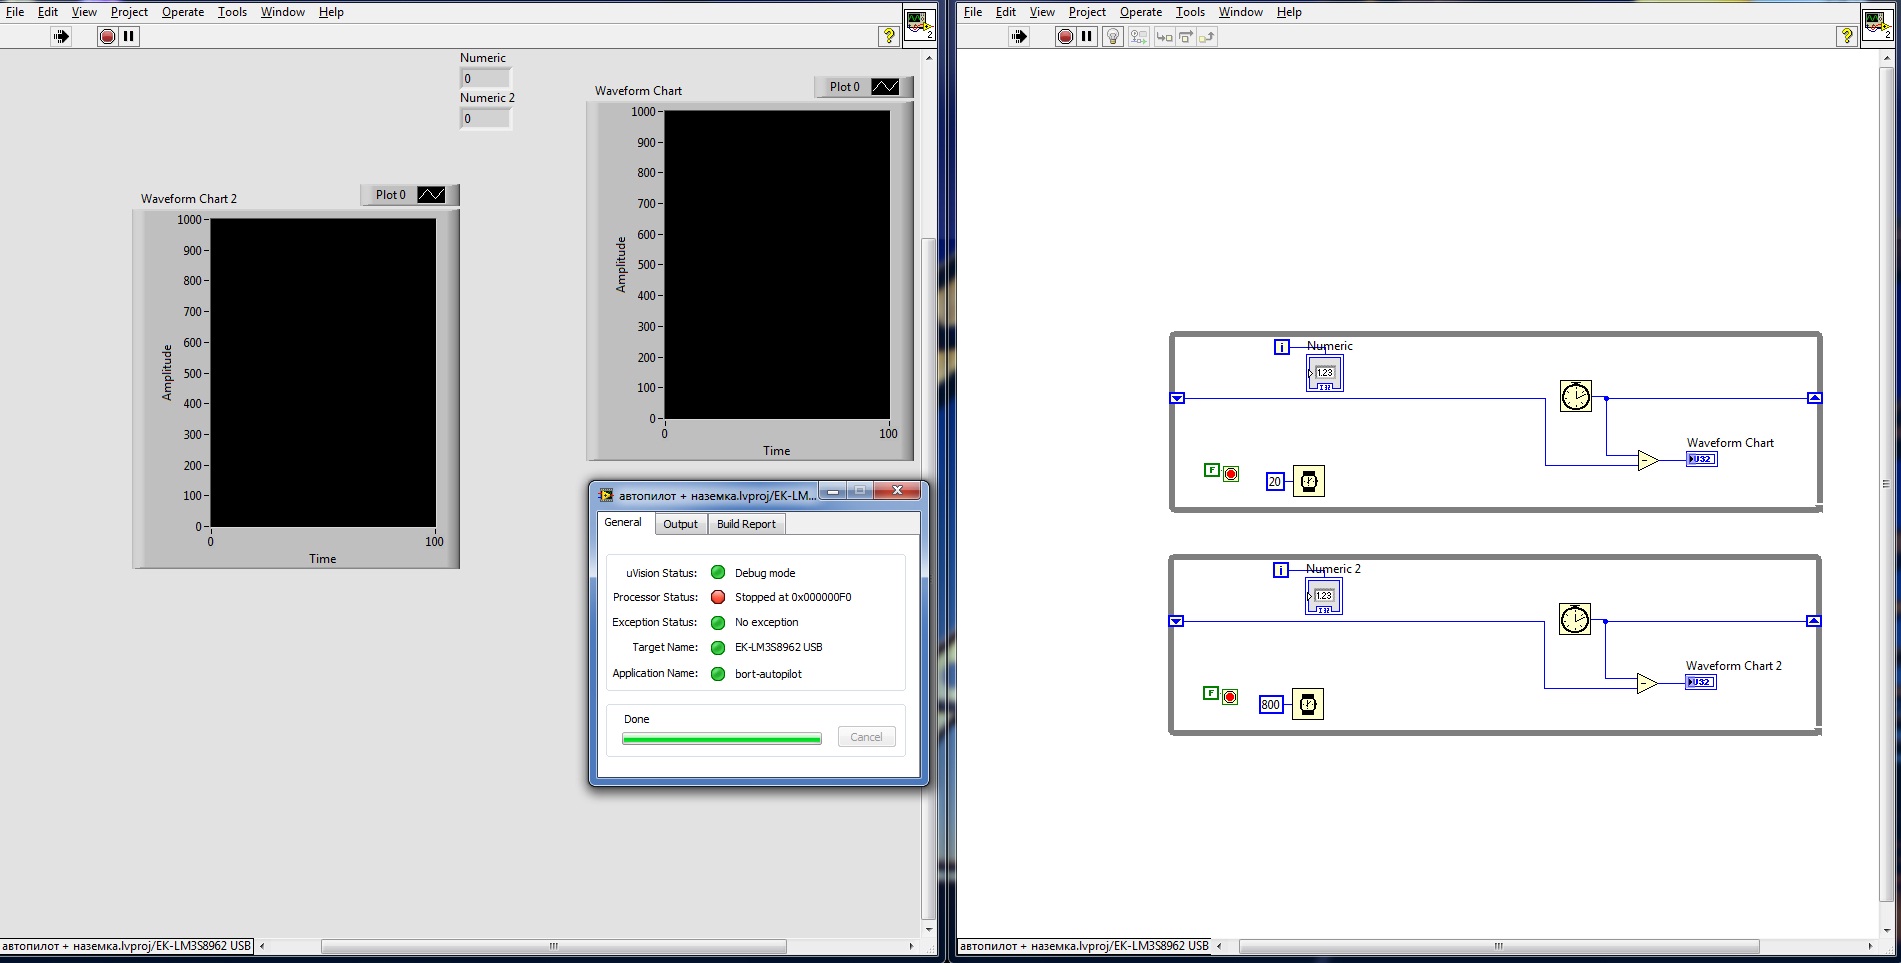The height and width of the screenshot is (963, 1901).
Task: Select Tick Count node in lower loop
Action: pyautogui.click(x=1574, y=619)
